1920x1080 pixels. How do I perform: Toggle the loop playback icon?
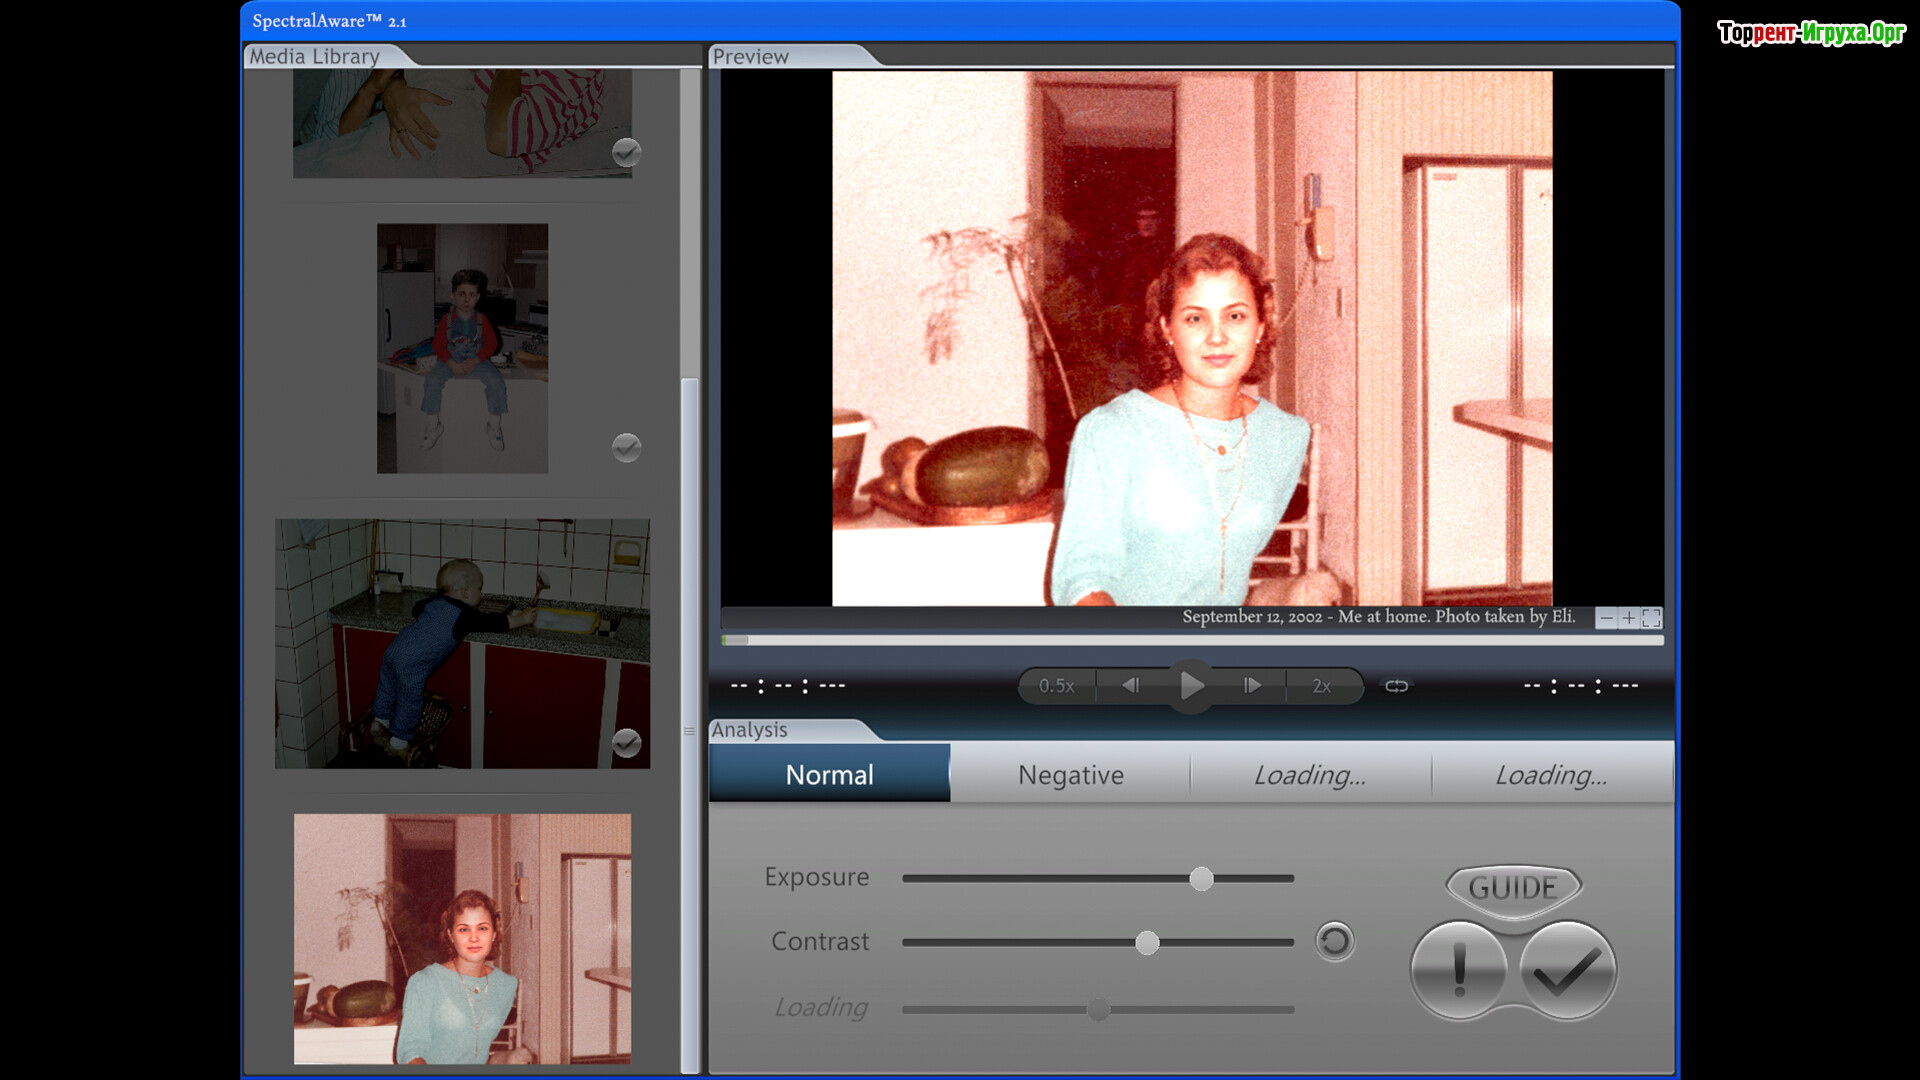point(1396,686)
